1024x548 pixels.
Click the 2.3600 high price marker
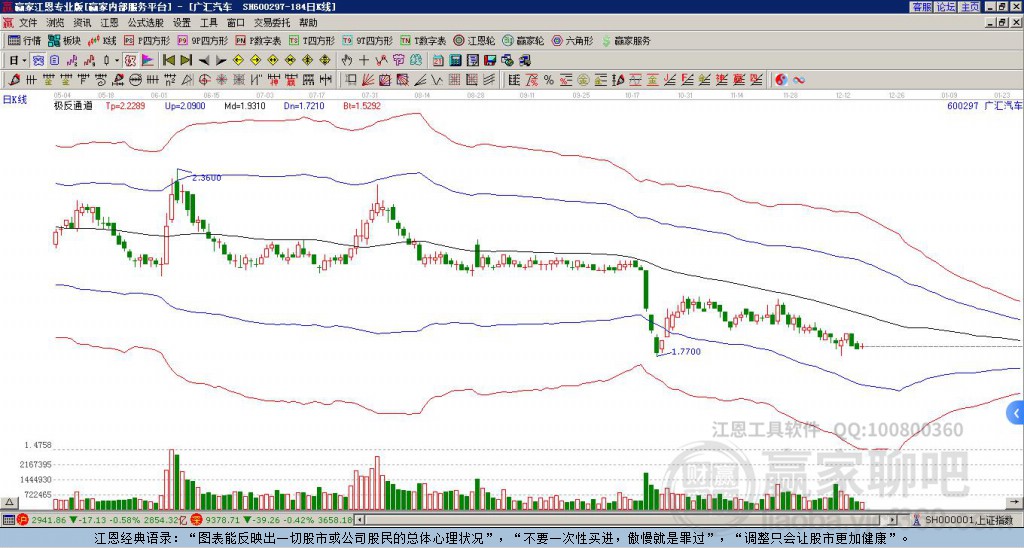[207, 178]
